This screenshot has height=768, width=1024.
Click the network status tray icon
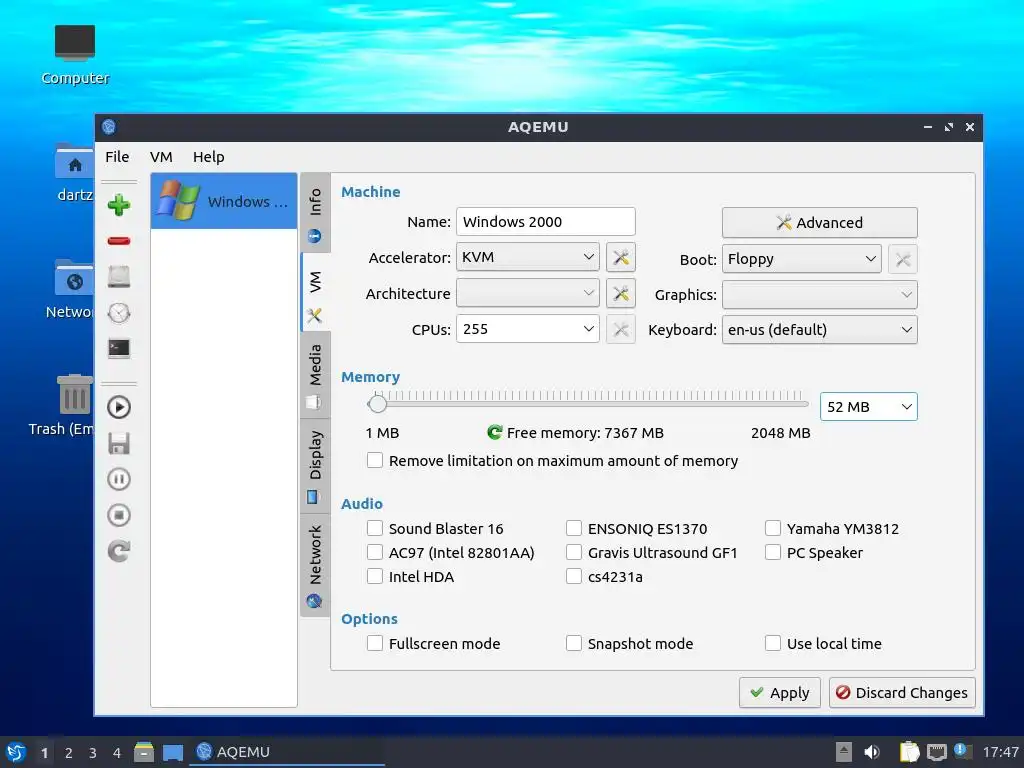click(x=936, y=752)
